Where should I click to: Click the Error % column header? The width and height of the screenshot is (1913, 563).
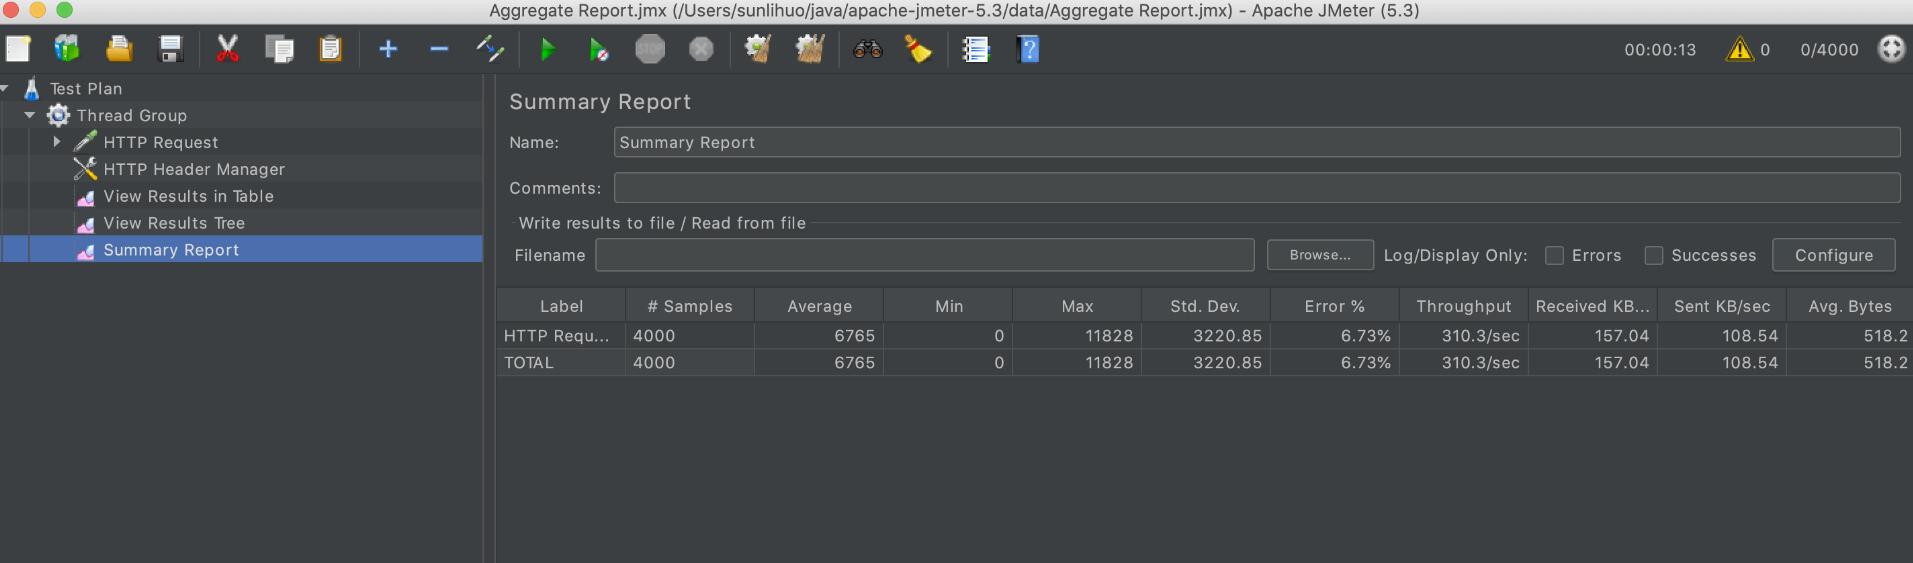(x=1334, y=306)
